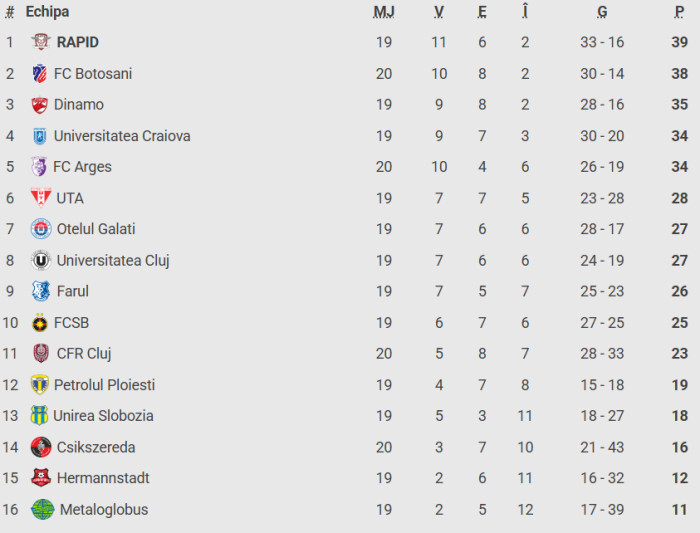Click the FC Botosani club logo
Screen dimensions: 700x533
(x=39, y=73)
